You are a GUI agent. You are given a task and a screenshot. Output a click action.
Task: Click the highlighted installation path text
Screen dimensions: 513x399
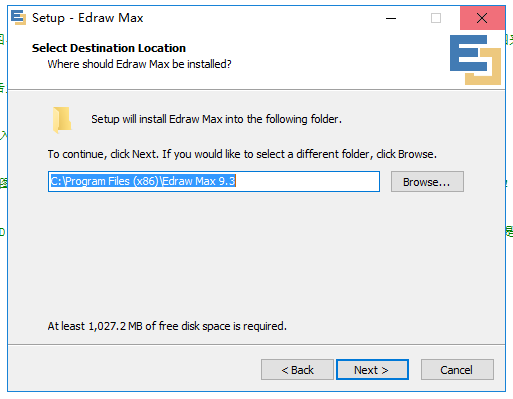(x=143, y=181)
